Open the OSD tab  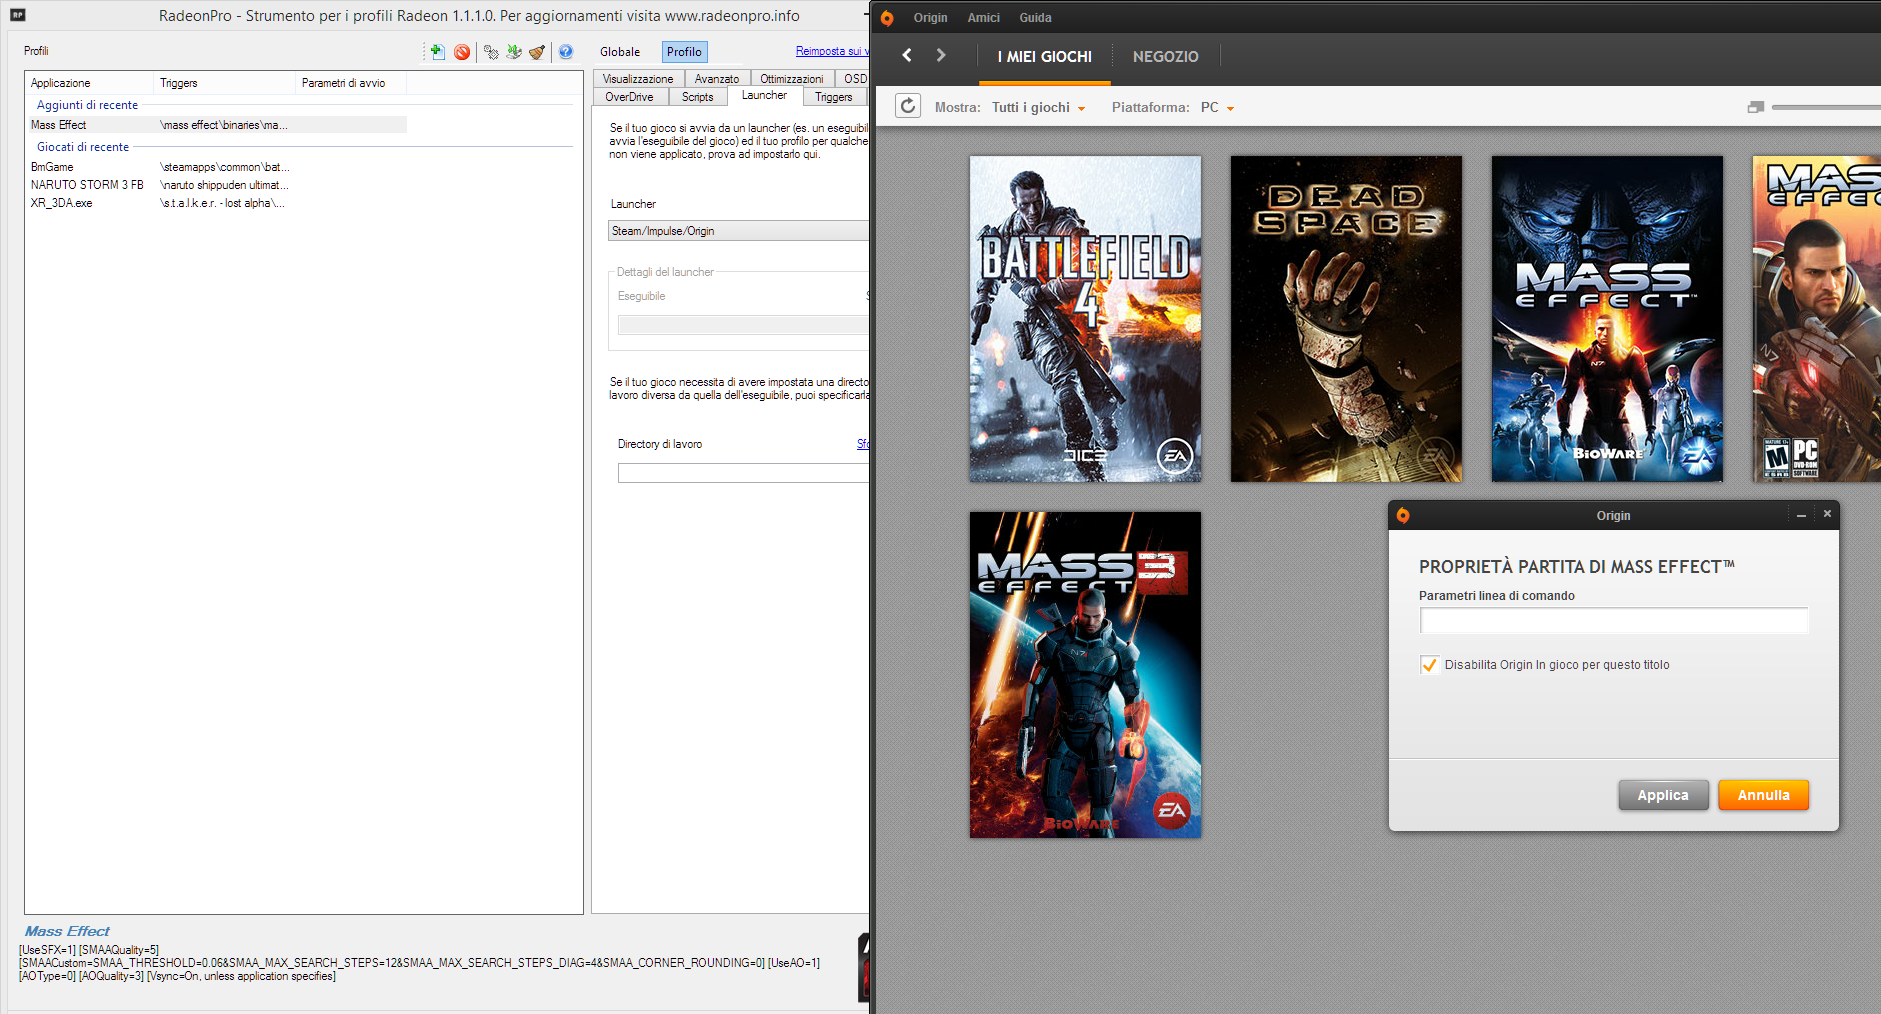(854, 79)
